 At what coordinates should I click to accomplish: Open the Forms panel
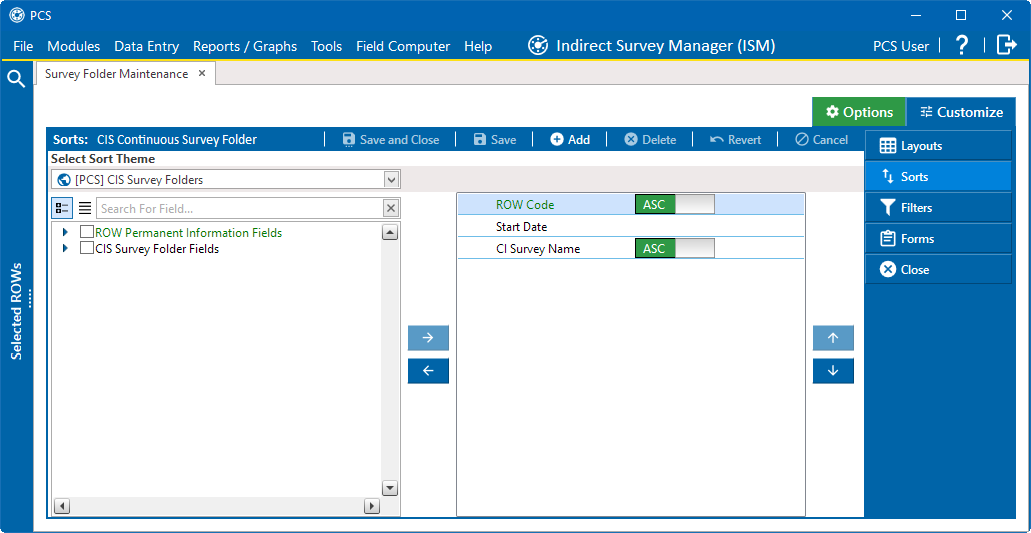pos(938,239)
